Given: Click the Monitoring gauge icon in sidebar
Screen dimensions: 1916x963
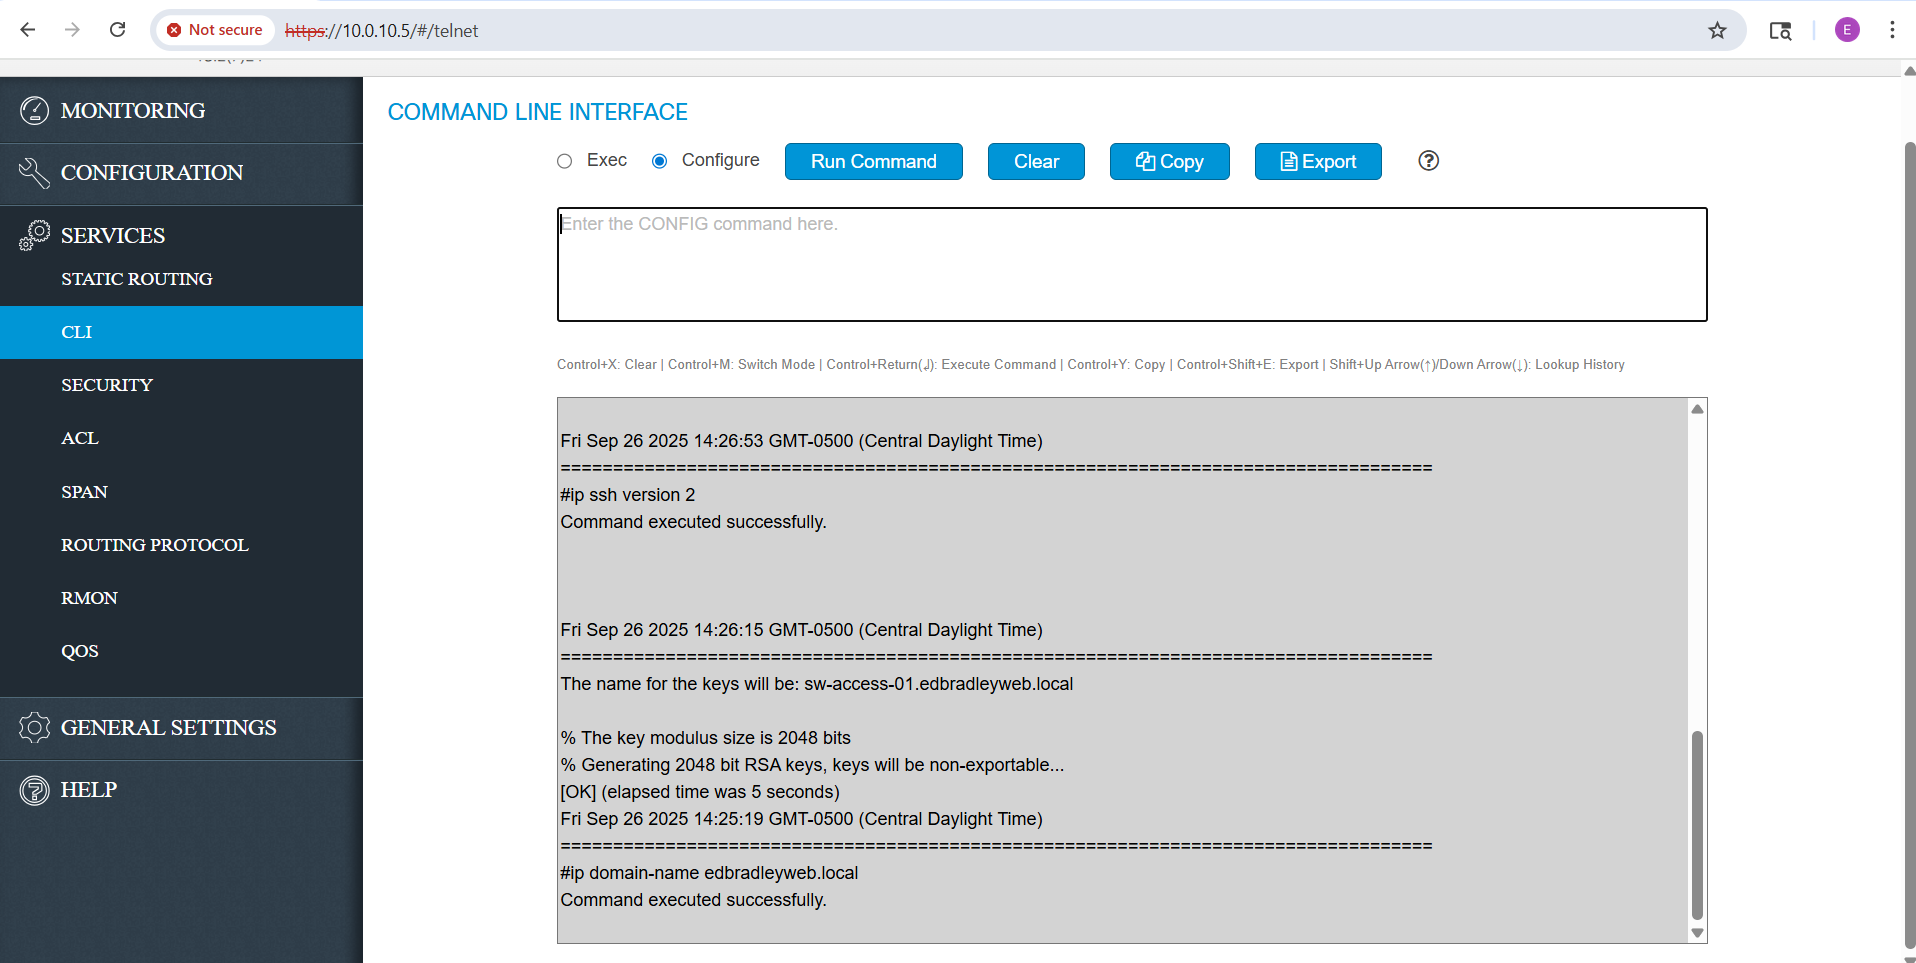Looking at the screenshot, I should (x=34, y=110).
